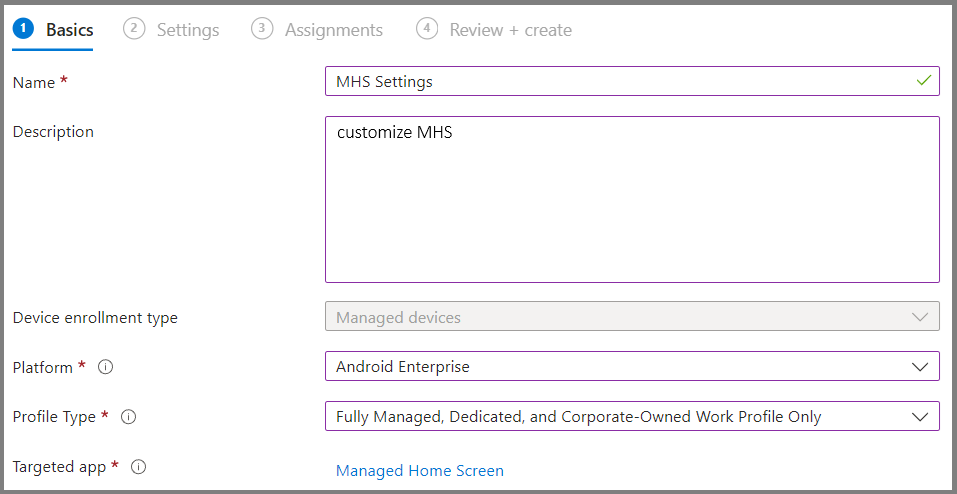This screenshot has width=957, height=494.
Task: Click the Profile Type info icon
Action: (128, 417)
